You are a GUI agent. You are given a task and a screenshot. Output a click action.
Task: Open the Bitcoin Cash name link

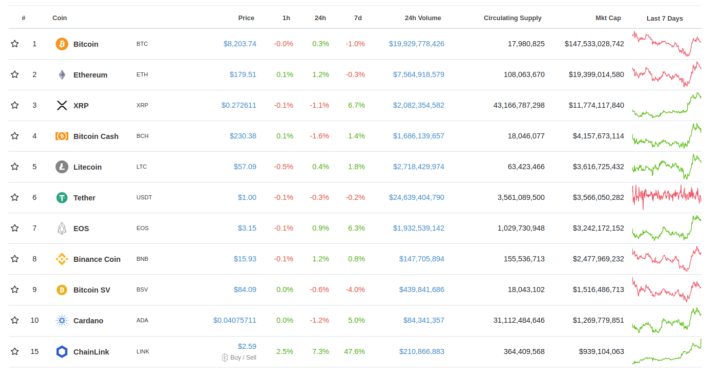(x=96, y=136)
